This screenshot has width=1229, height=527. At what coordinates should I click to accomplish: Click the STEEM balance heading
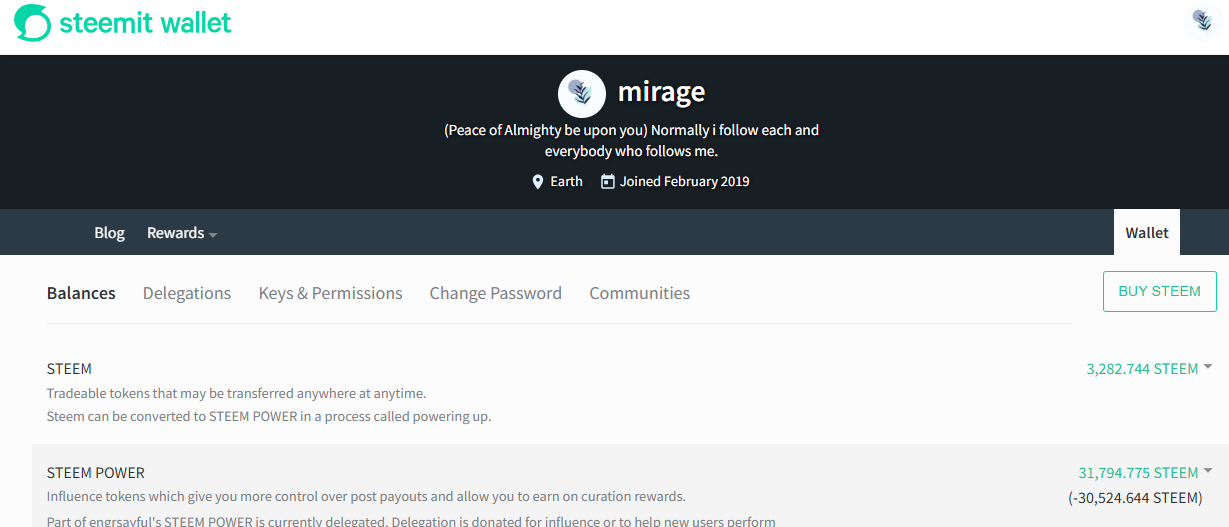(69, 369)
